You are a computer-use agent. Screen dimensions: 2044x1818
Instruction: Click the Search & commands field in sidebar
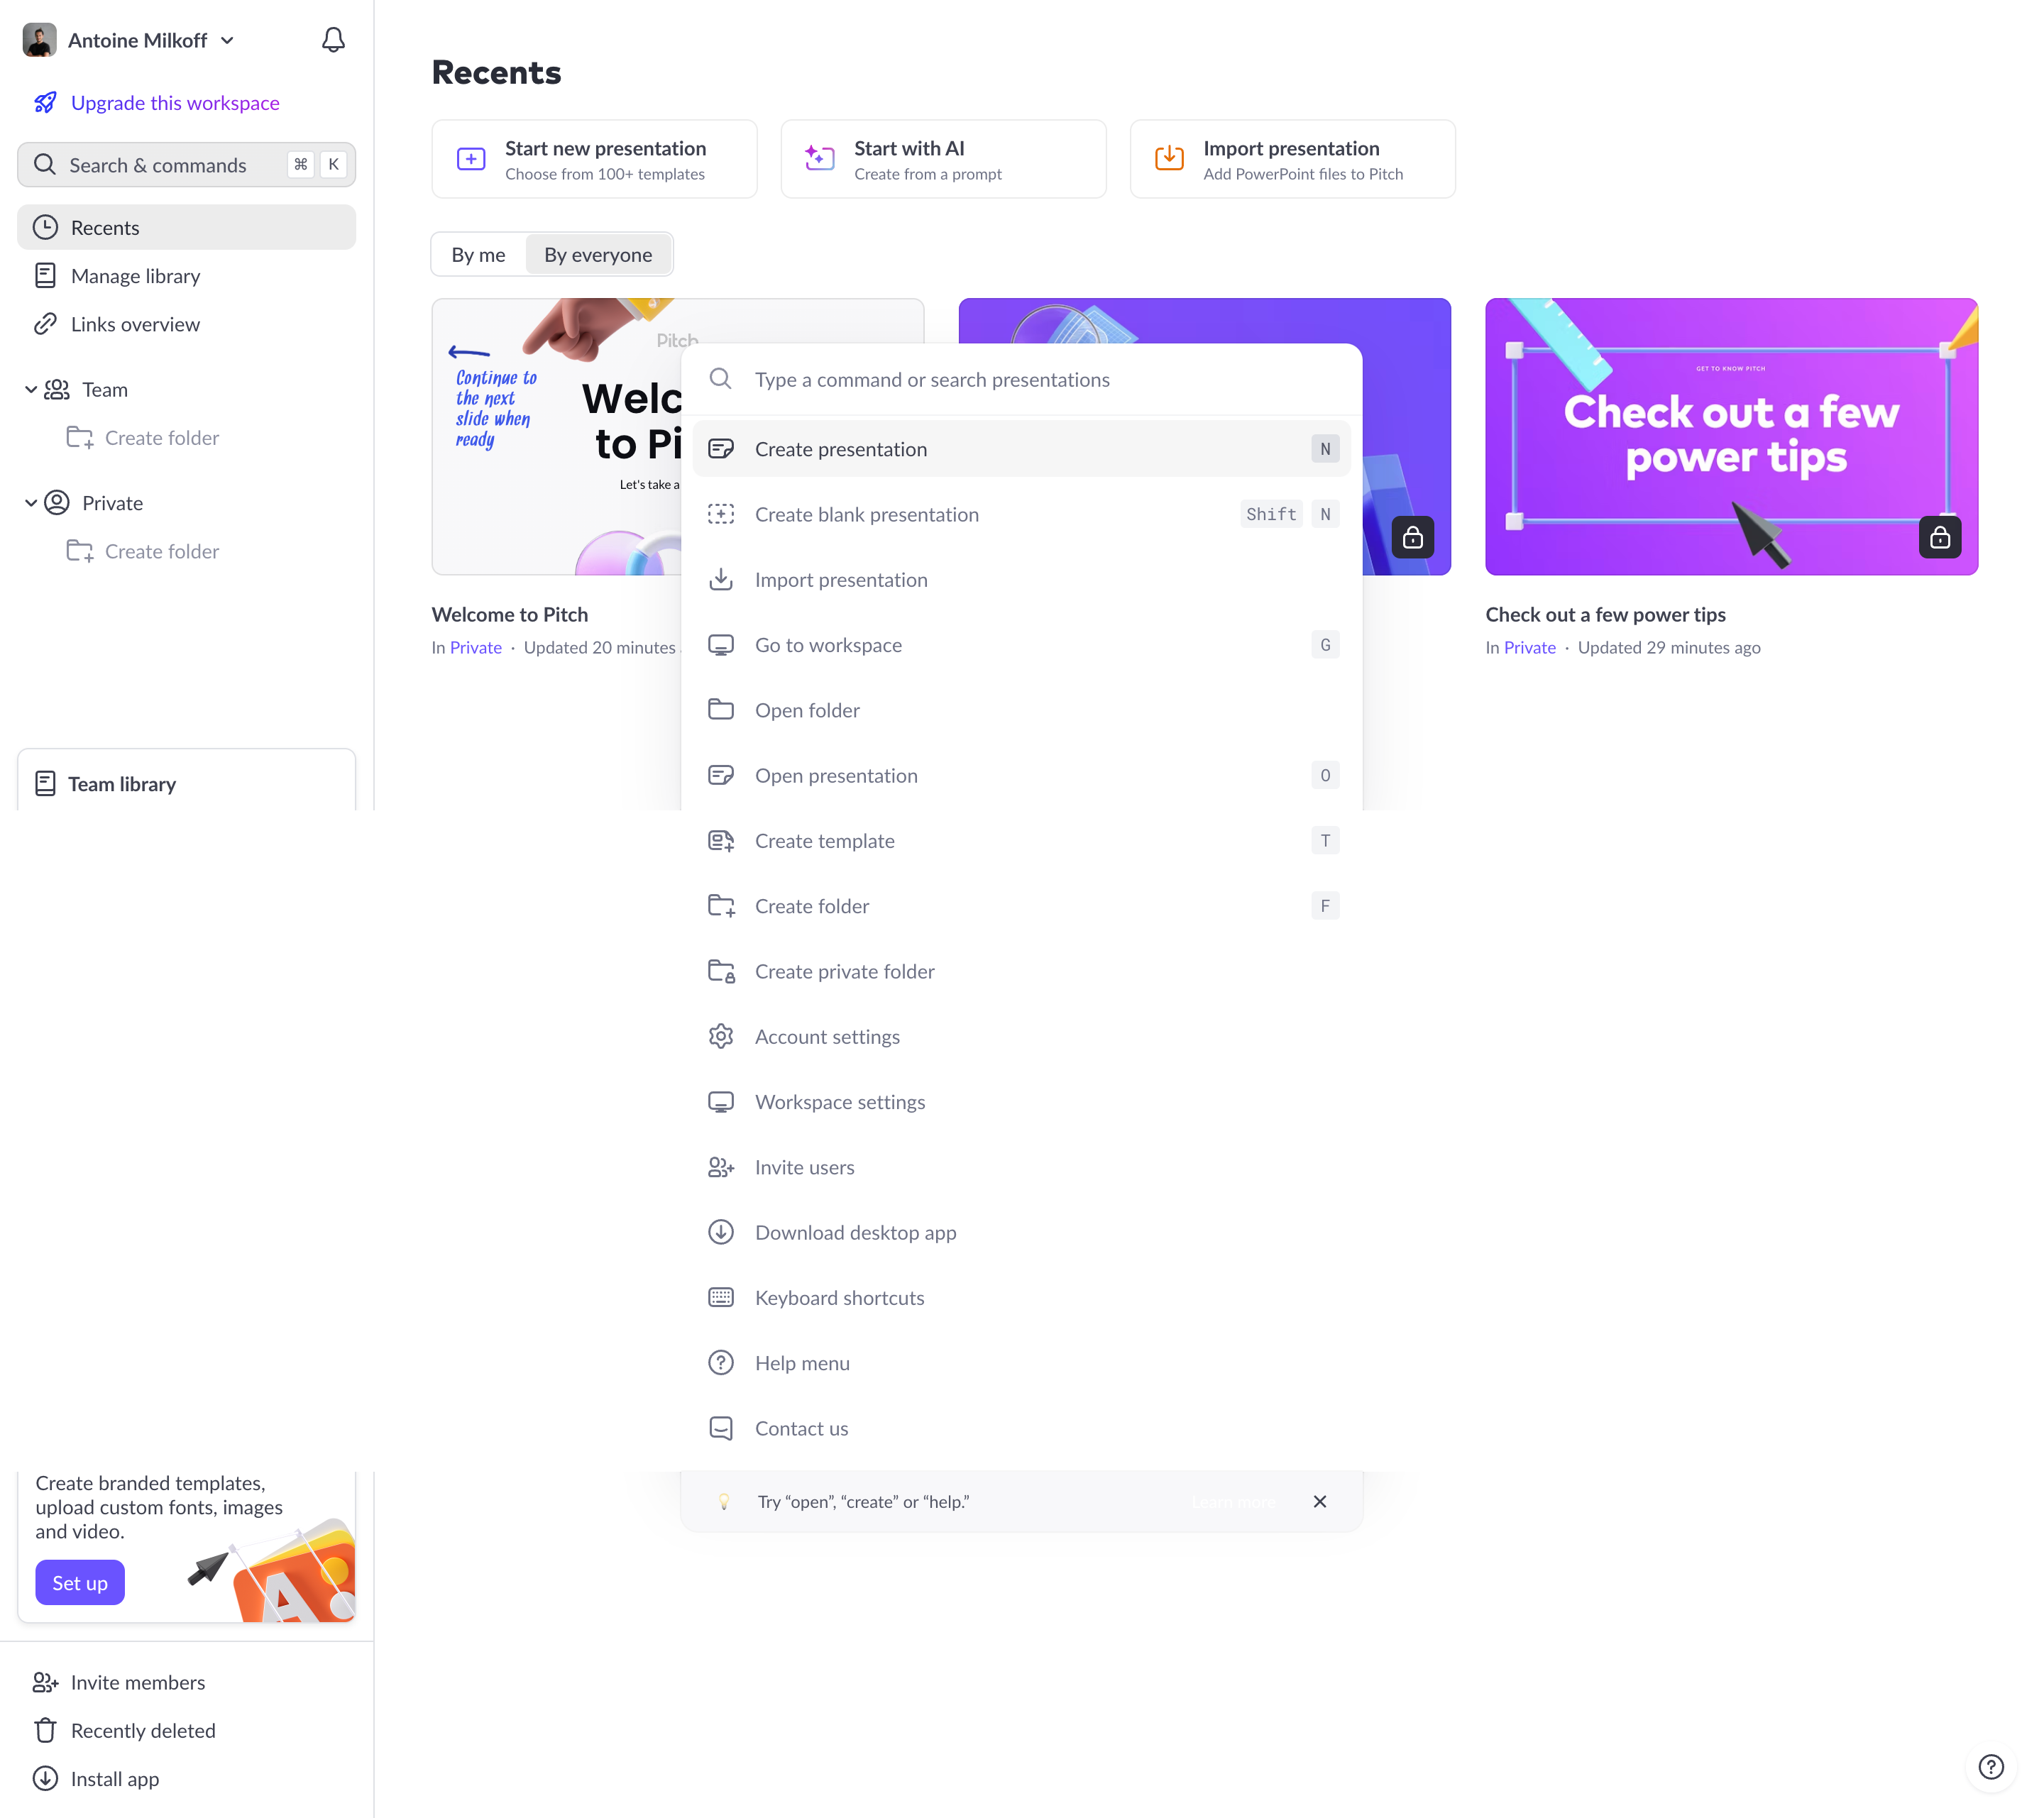[186, 165]
